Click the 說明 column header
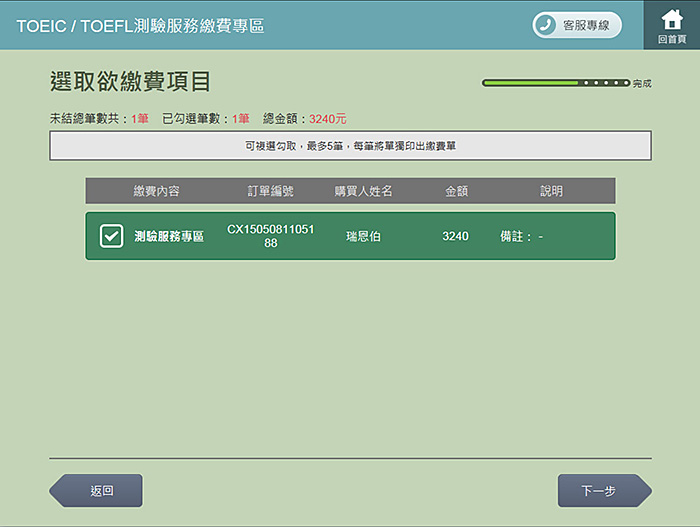This screenshot has width=700, height=527. pos(551,191)
